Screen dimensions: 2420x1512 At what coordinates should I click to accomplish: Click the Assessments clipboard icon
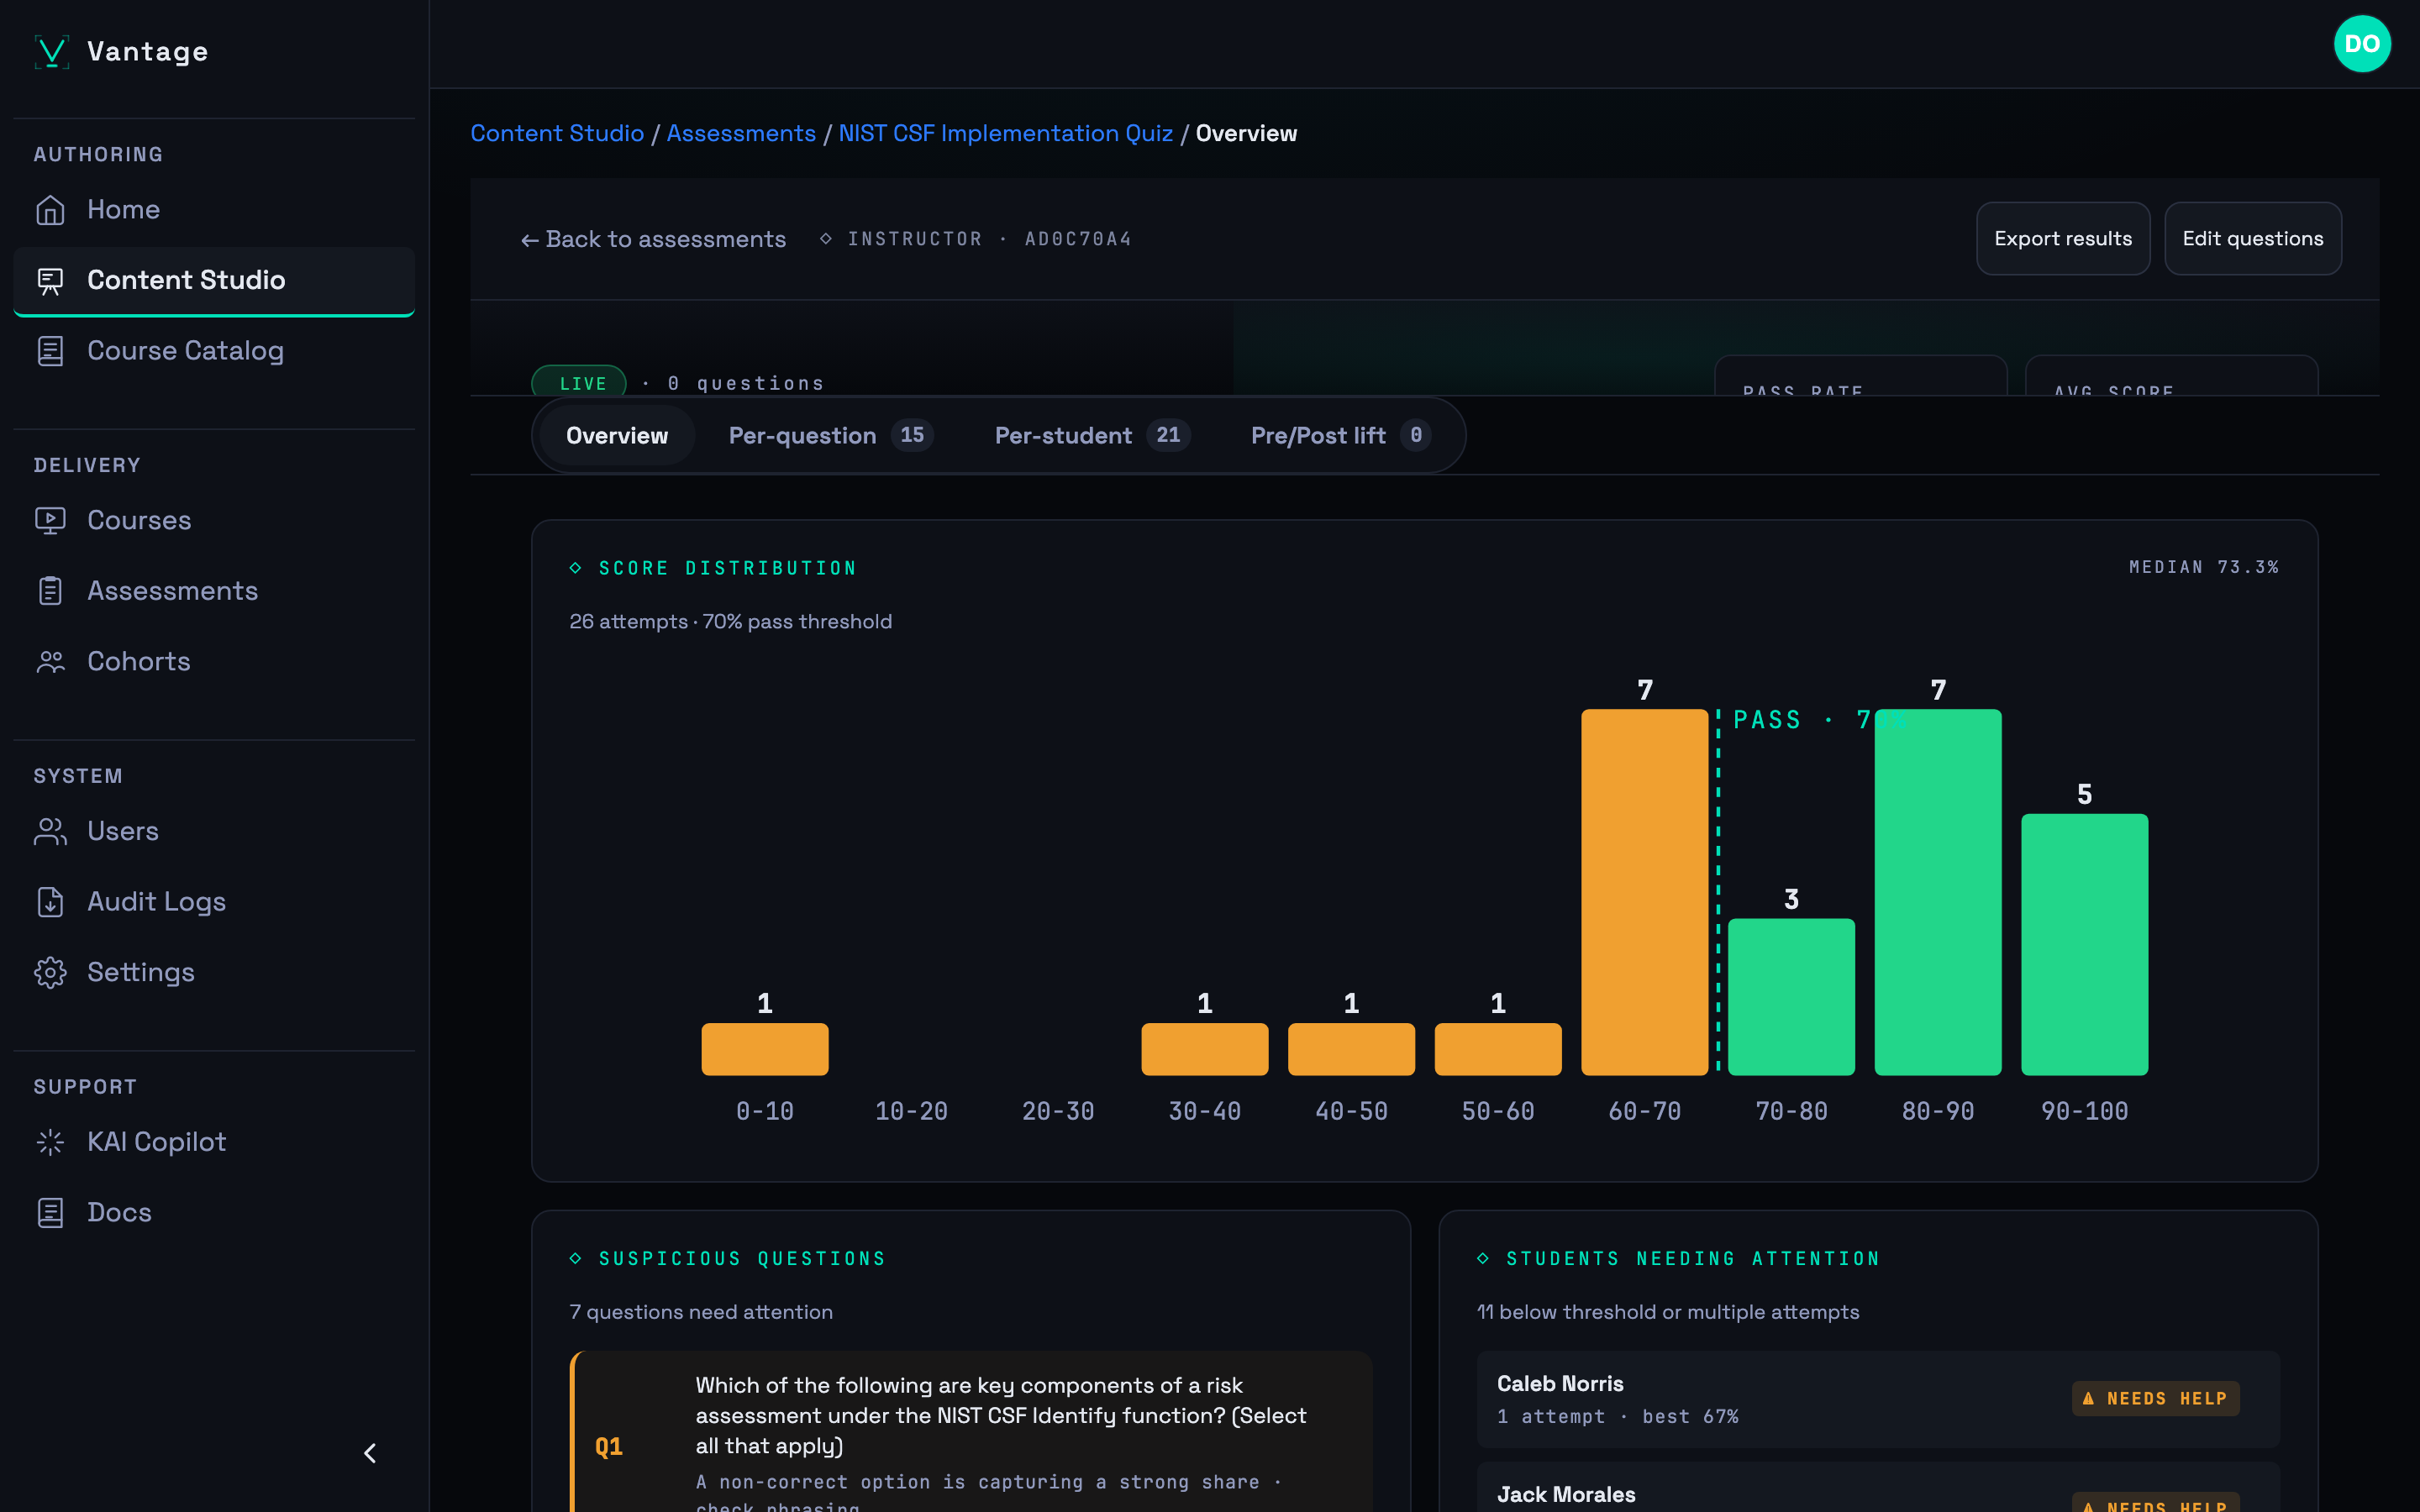[x=50, y=591]
